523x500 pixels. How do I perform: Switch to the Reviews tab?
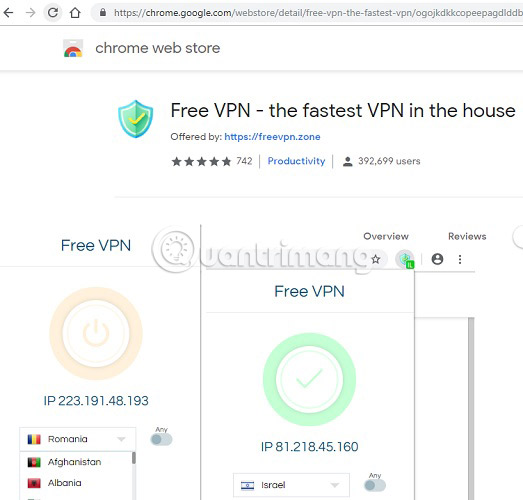(467, 236)
